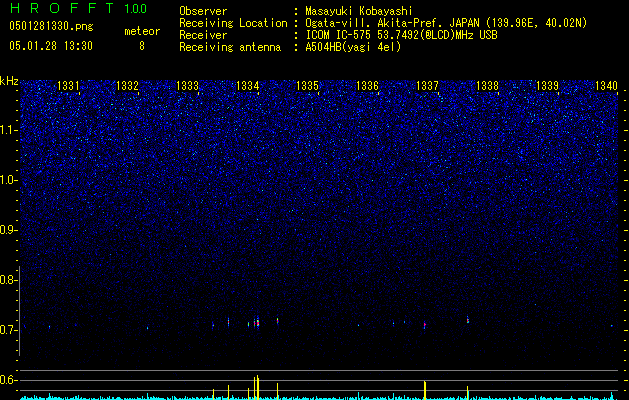Click the 1332 time marker
Viewport: 629px width, 400px height.
[x=127, y=85]
